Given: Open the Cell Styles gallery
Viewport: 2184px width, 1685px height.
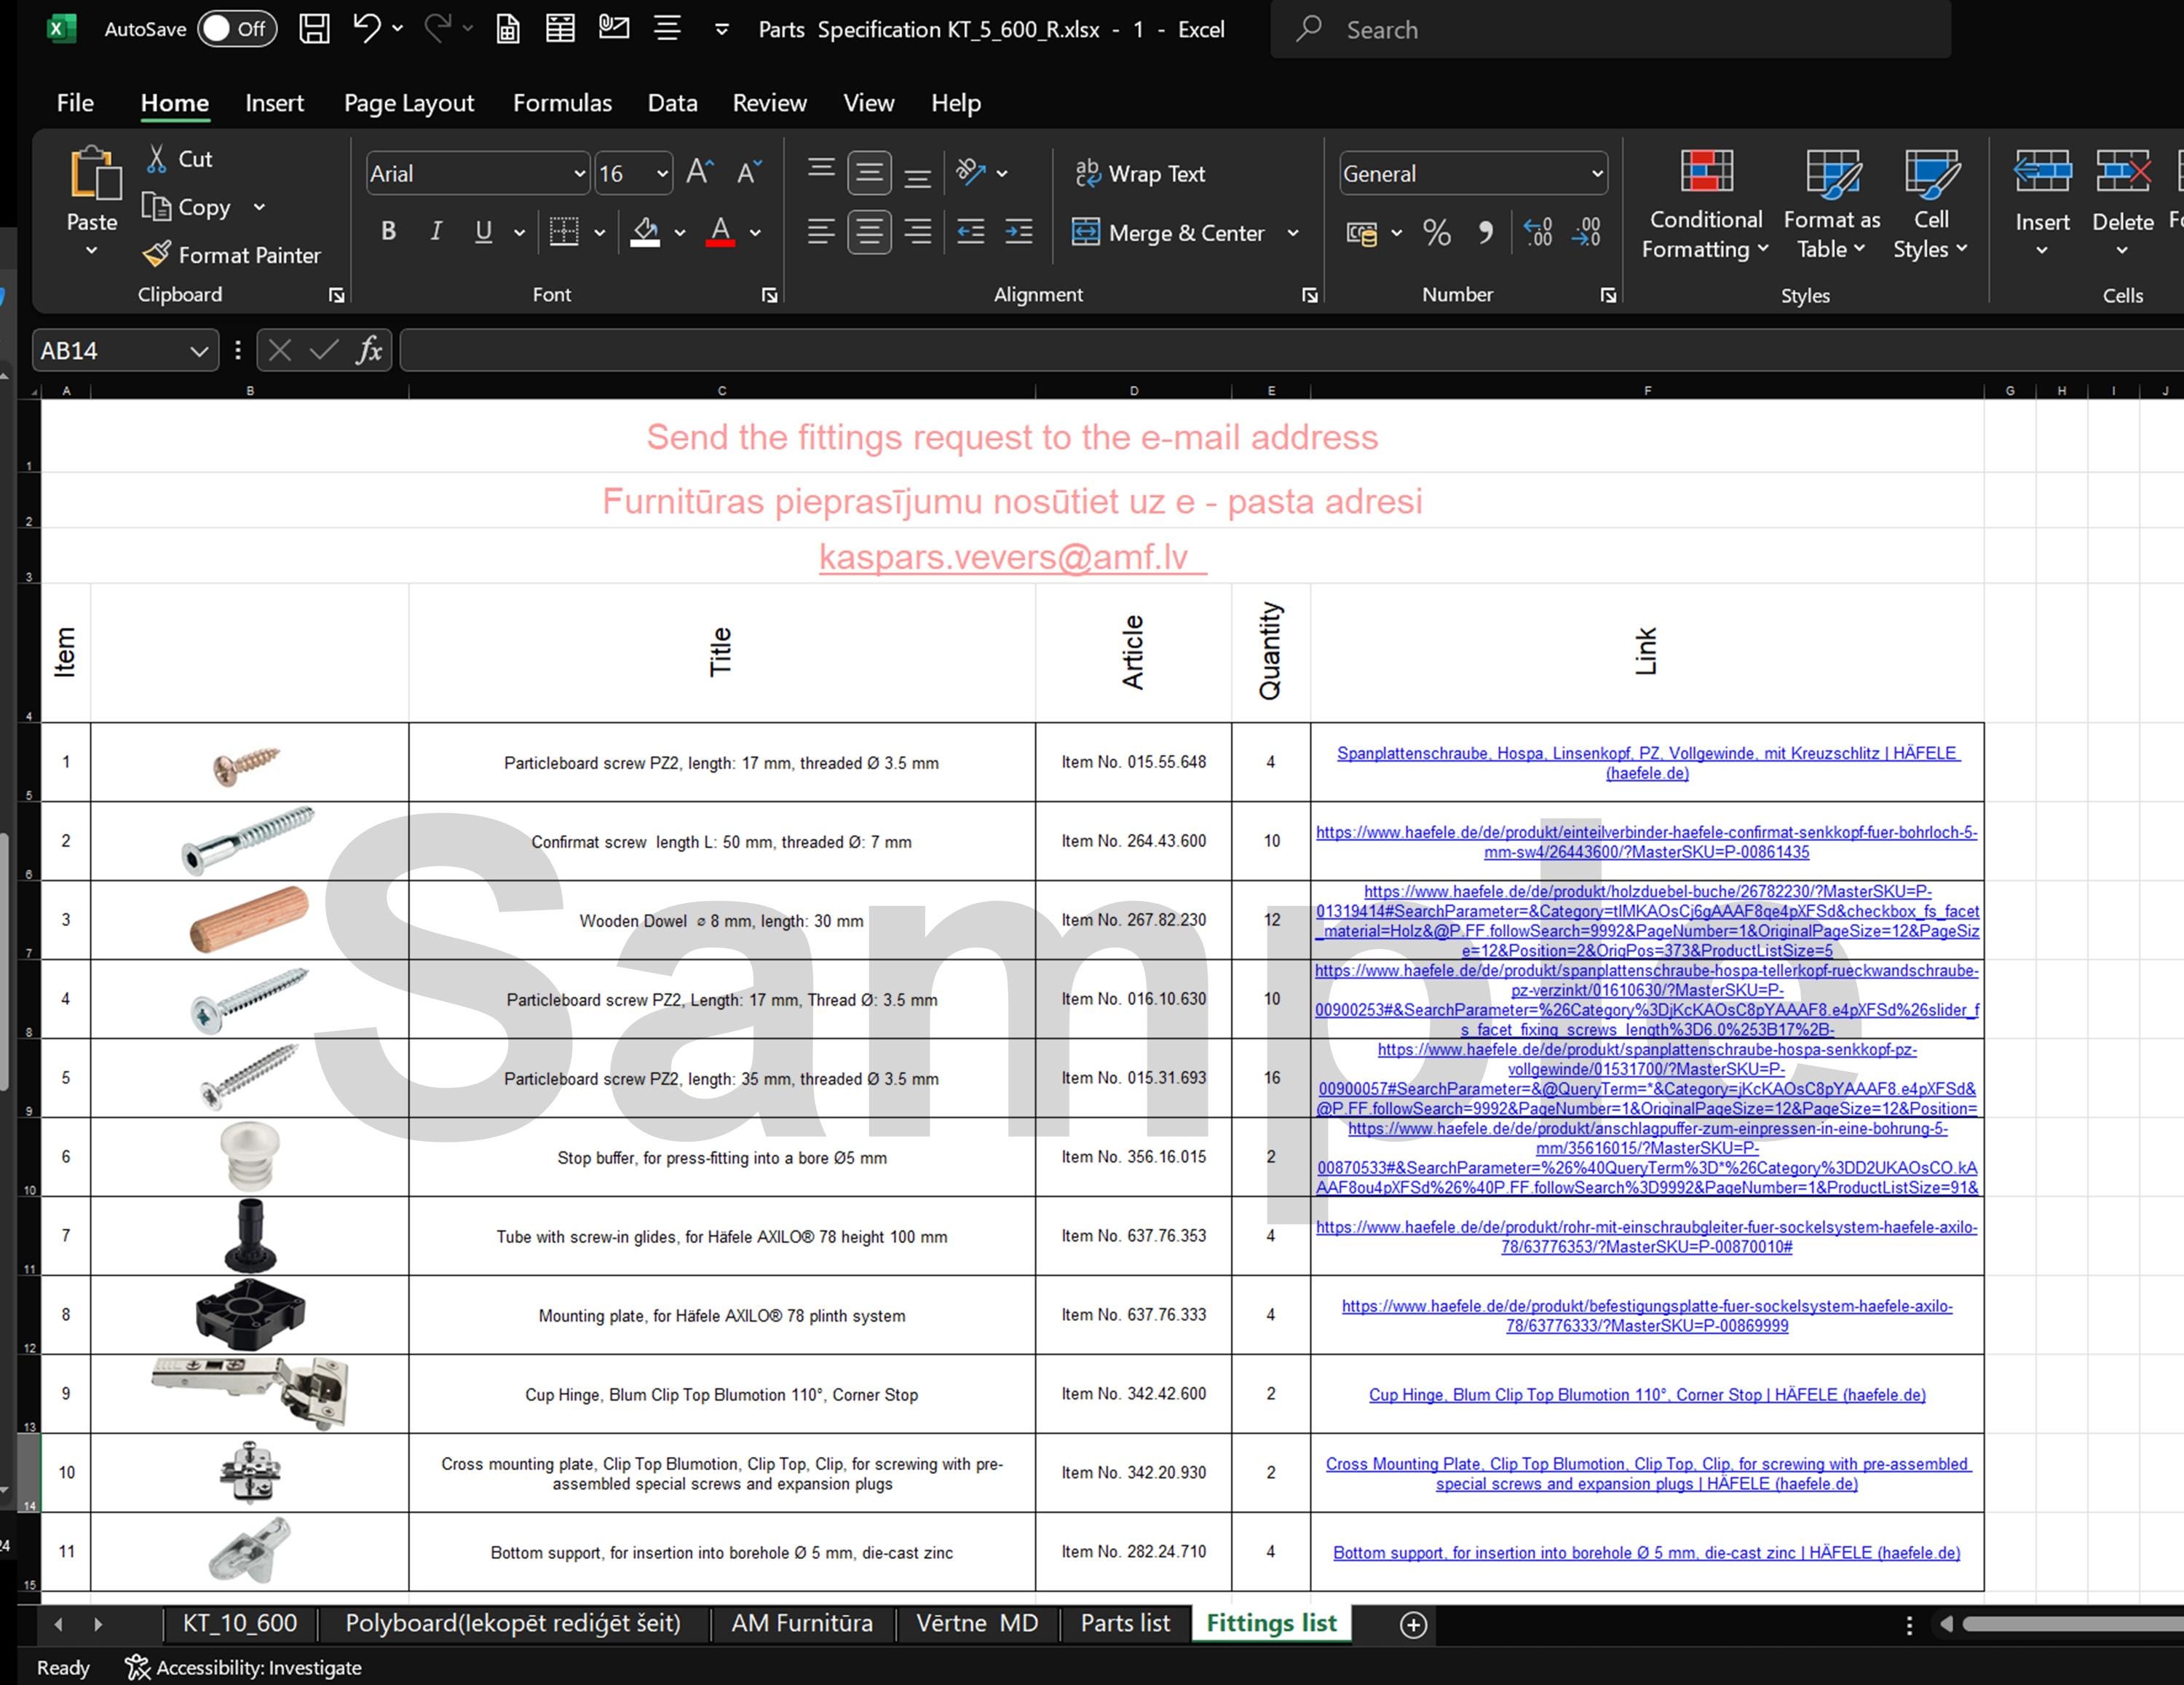Looking at the screenshot, I should pos(1931,204).
